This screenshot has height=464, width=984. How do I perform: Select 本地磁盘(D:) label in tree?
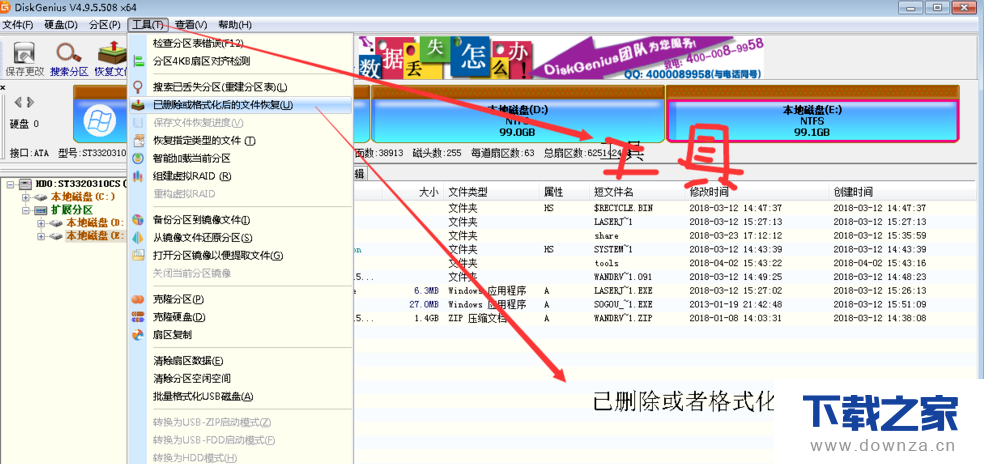click(95, 223)
